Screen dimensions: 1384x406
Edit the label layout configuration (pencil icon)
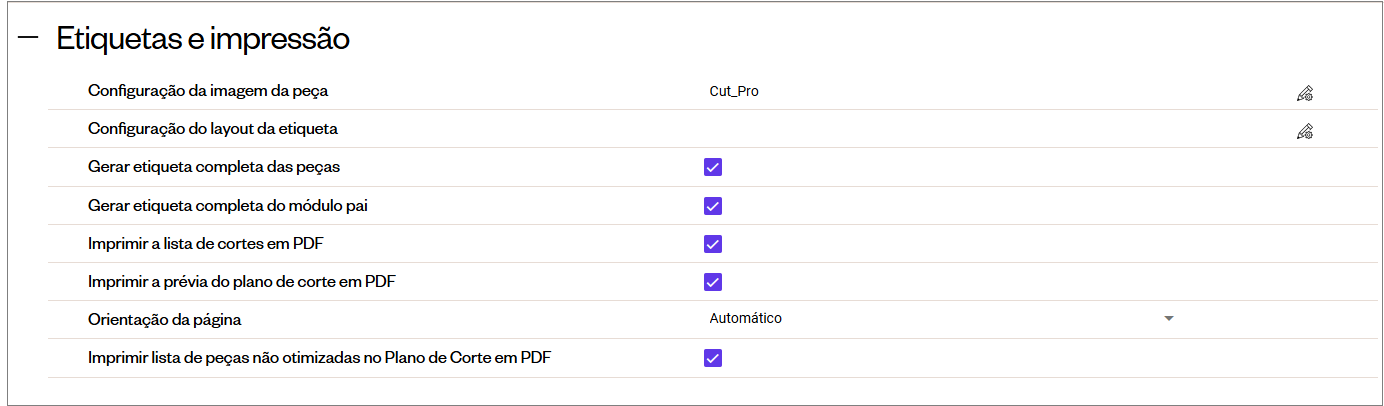click(1304, 131)
